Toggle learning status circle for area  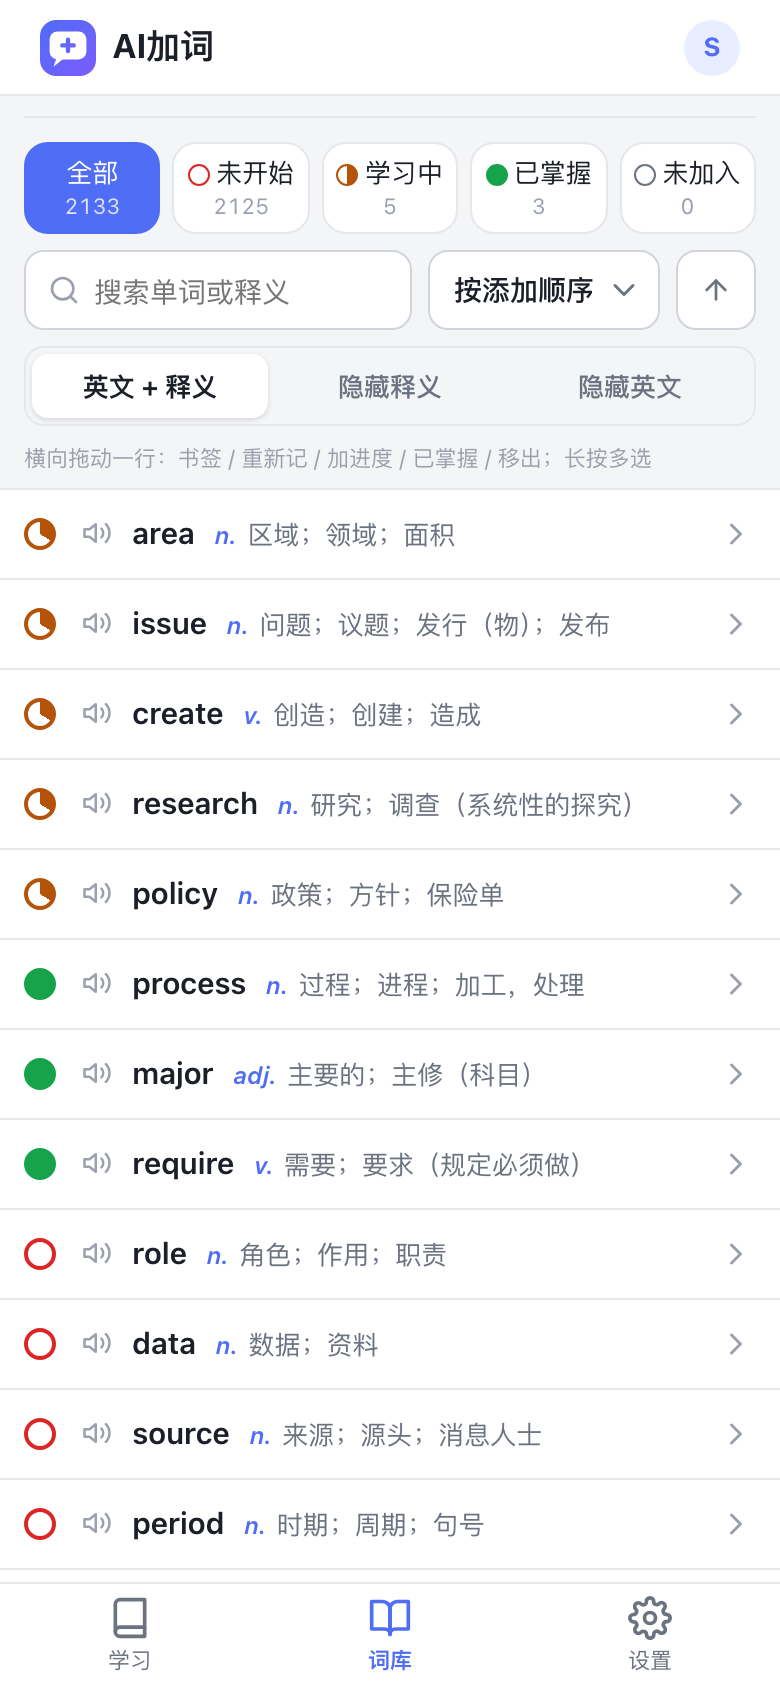(x=40, y=534)
